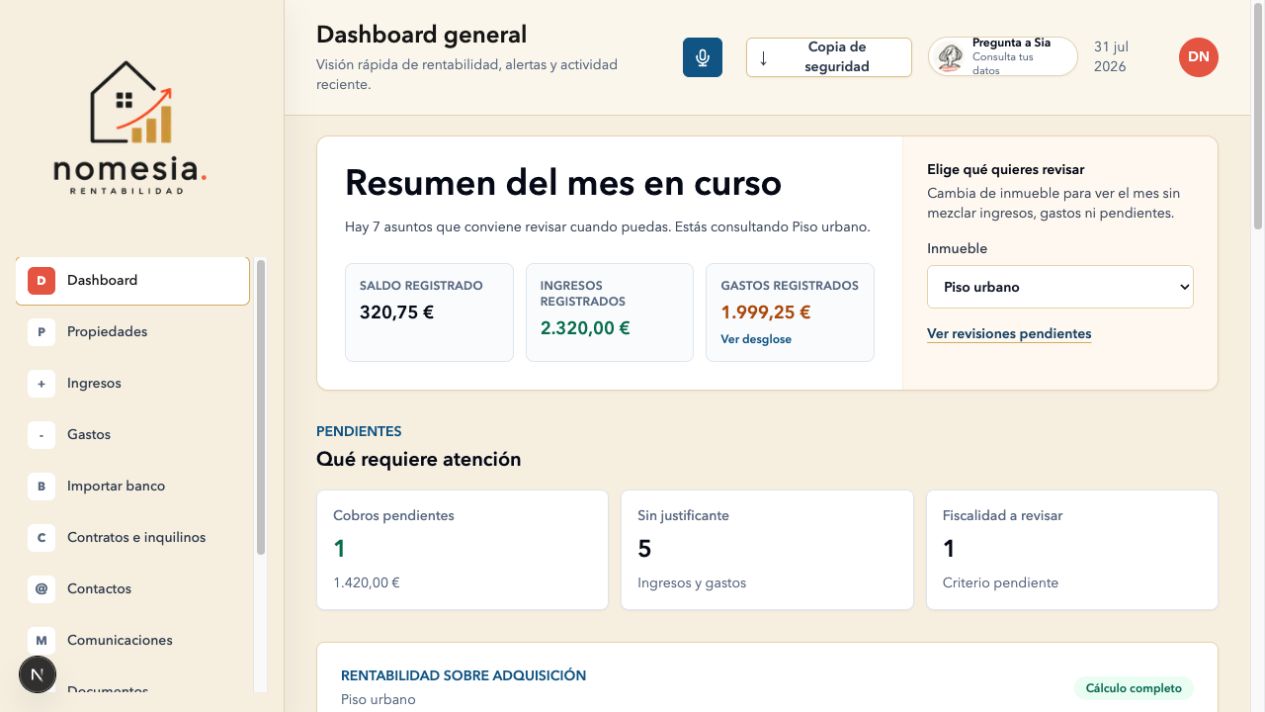The image size is (1265, 712).
Task: Click the download arrow in Copia de seguridad
Action: click(x=763, y=57)
